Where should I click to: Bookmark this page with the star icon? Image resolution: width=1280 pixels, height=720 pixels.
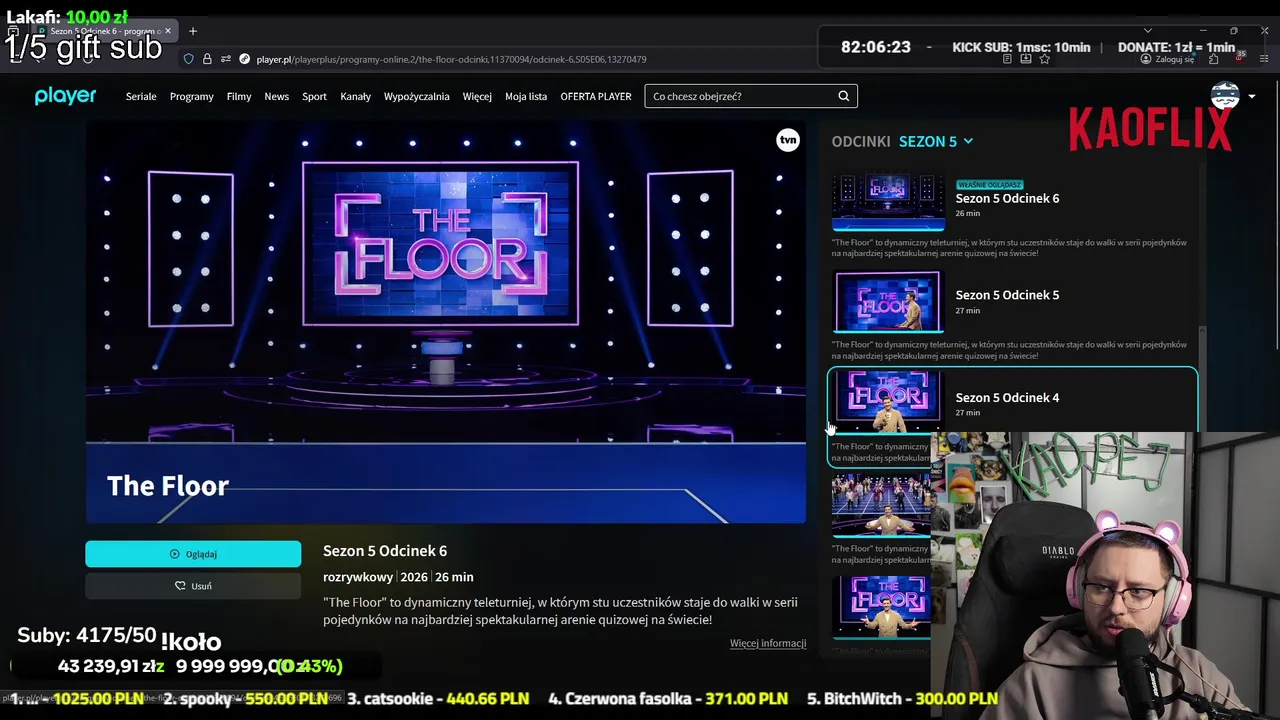(x=1045, y=59)
